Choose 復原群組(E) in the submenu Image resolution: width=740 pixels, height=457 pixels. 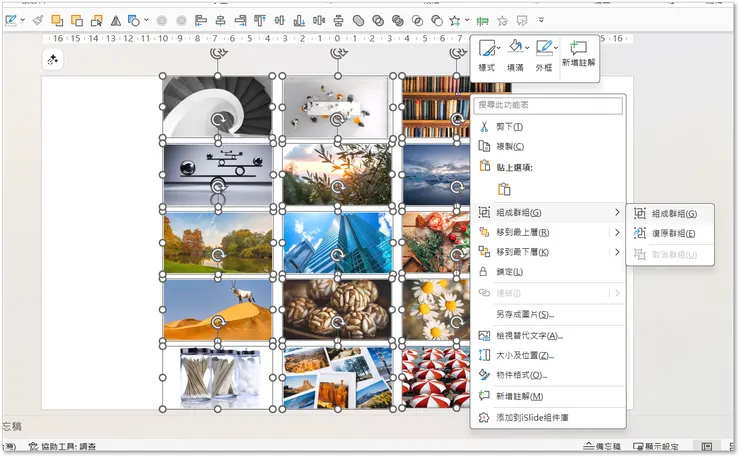670,233
